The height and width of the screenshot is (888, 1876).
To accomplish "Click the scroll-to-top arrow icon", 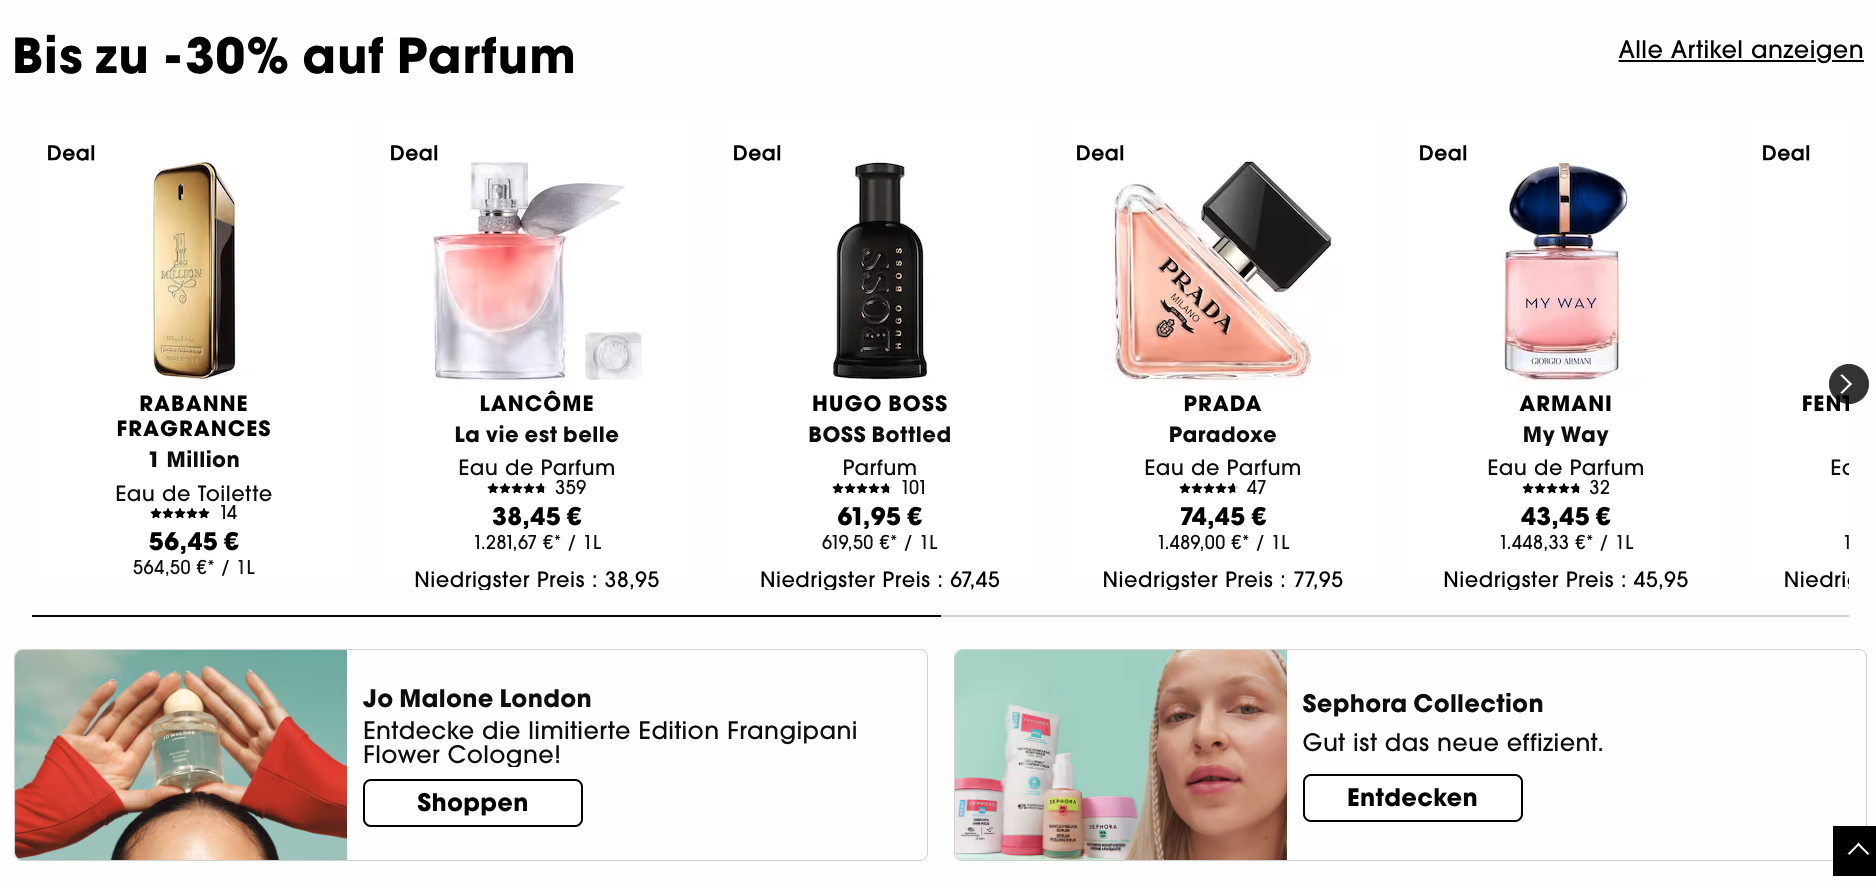I will click(1856, 850).
